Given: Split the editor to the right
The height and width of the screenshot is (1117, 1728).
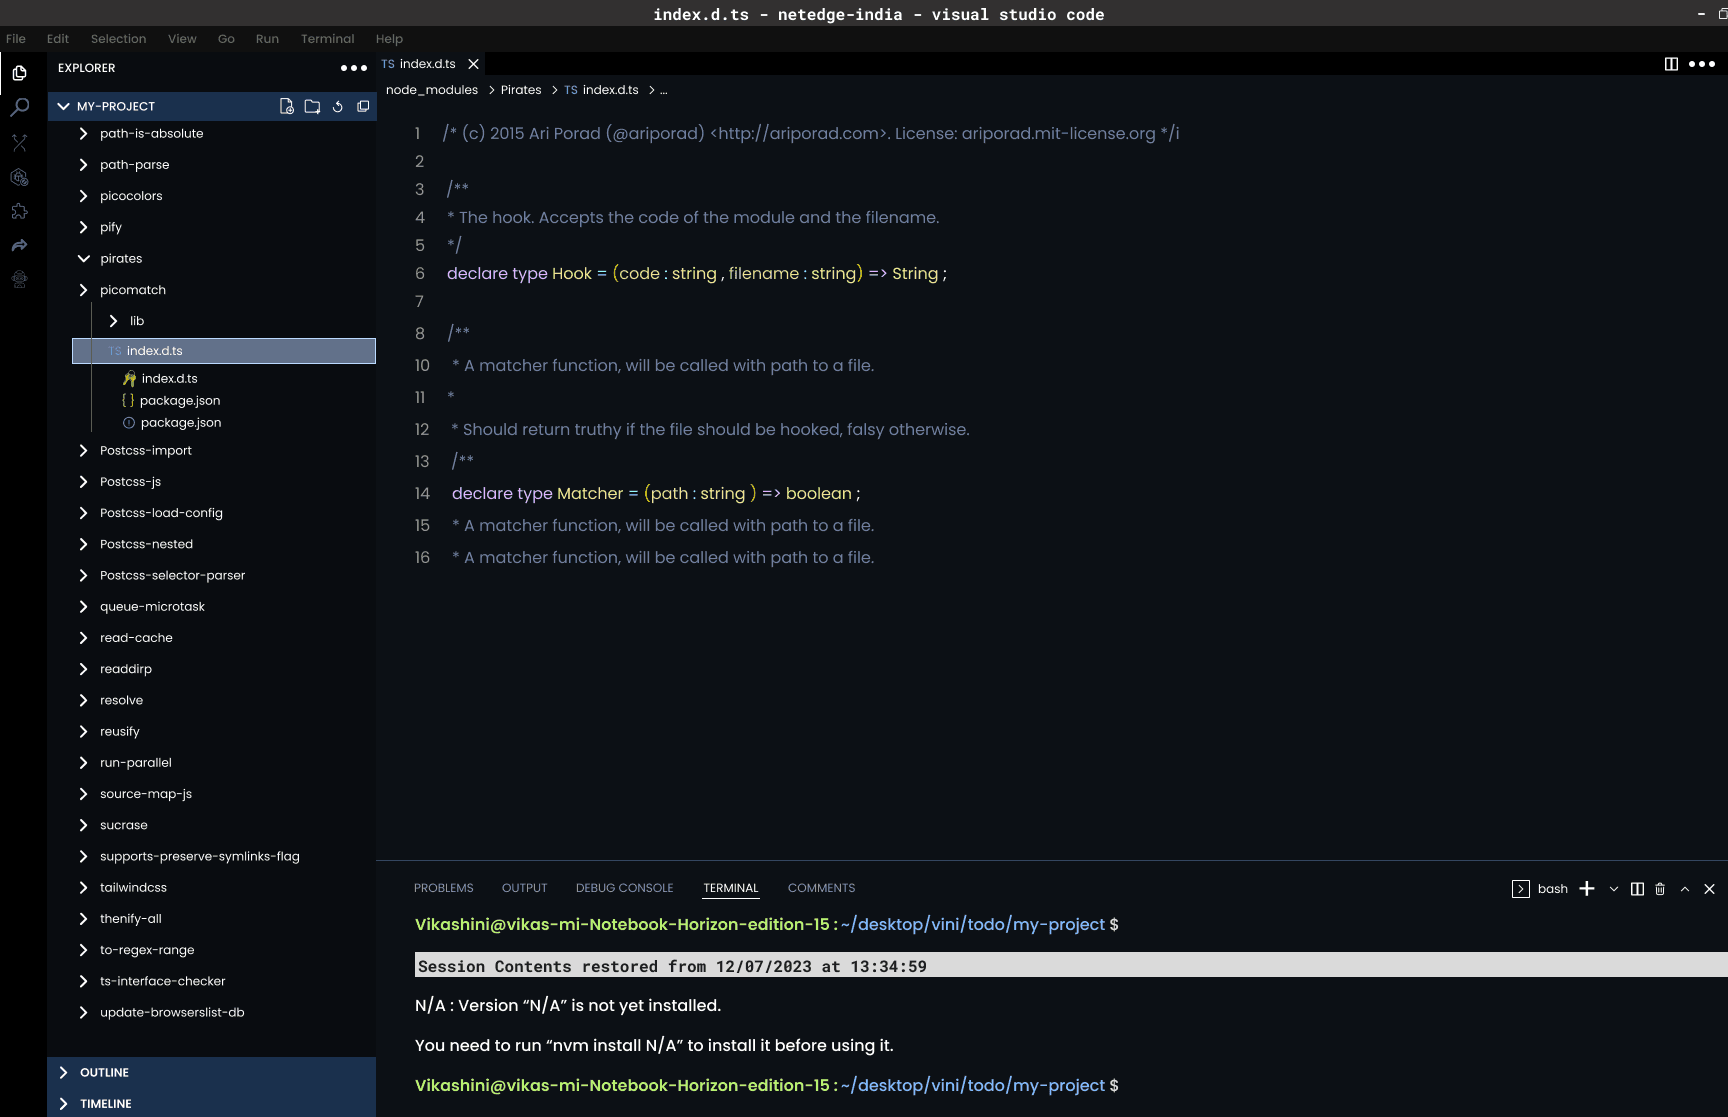Looking at the screenshot, I should click(1671, 64).
